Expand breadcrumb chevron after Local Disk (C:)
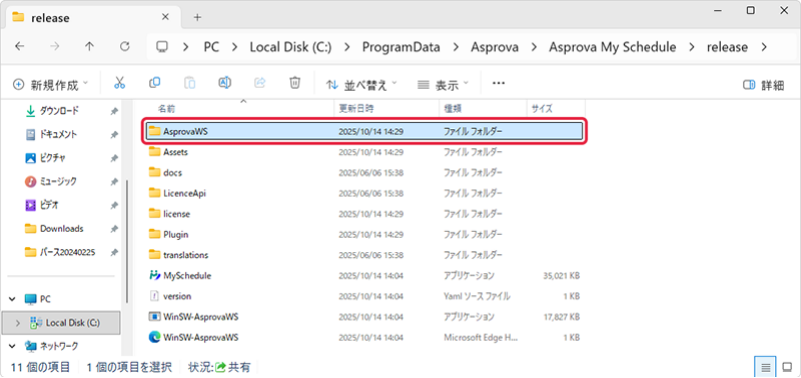The height and width of the screenshot is (378, 801). (347, 47)
